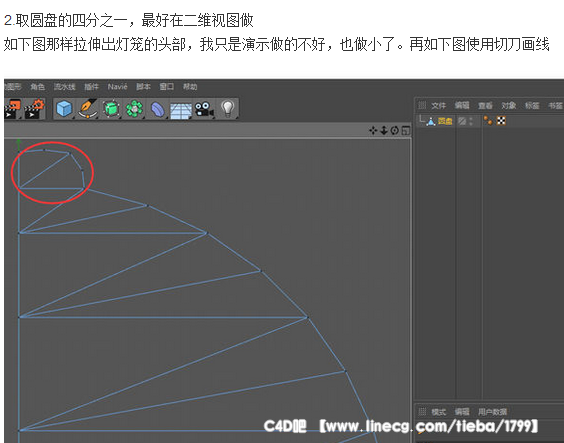Click the purple Deformer tool icon
The height and width of the screenshot is (443, 564).
tap(157, 109)
